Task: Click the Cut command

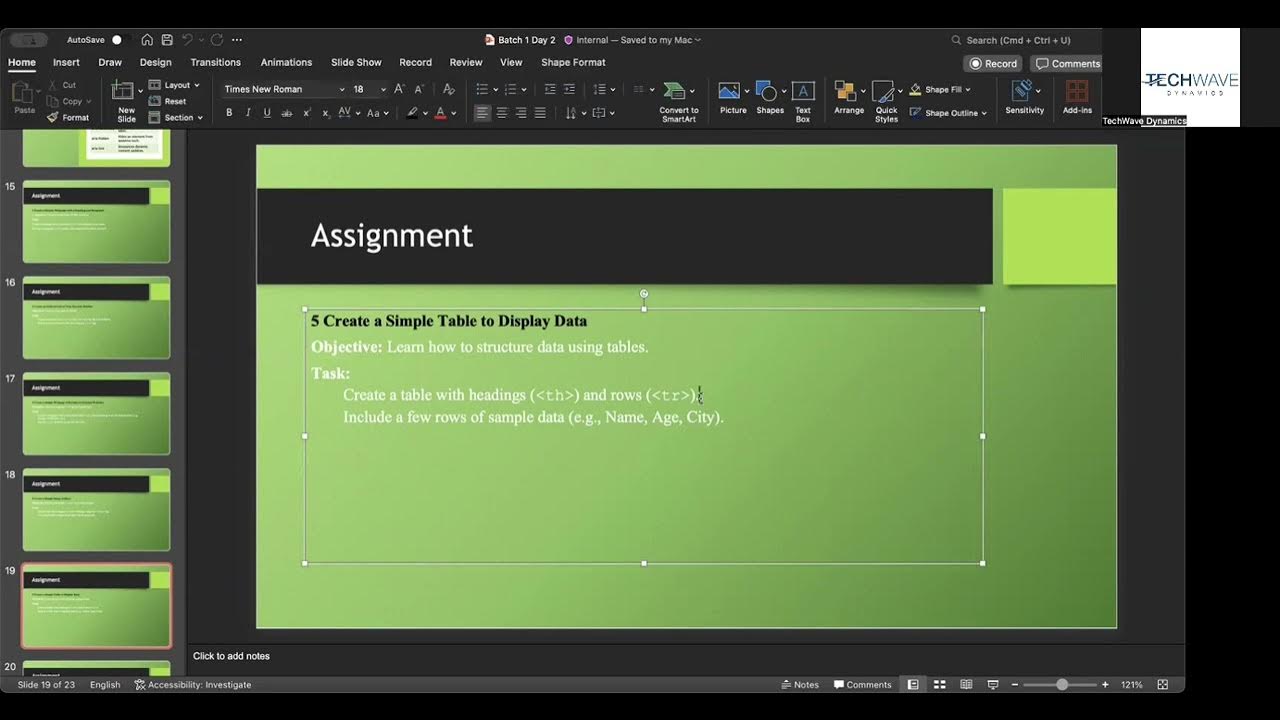Action: click(x=62, y=85)
